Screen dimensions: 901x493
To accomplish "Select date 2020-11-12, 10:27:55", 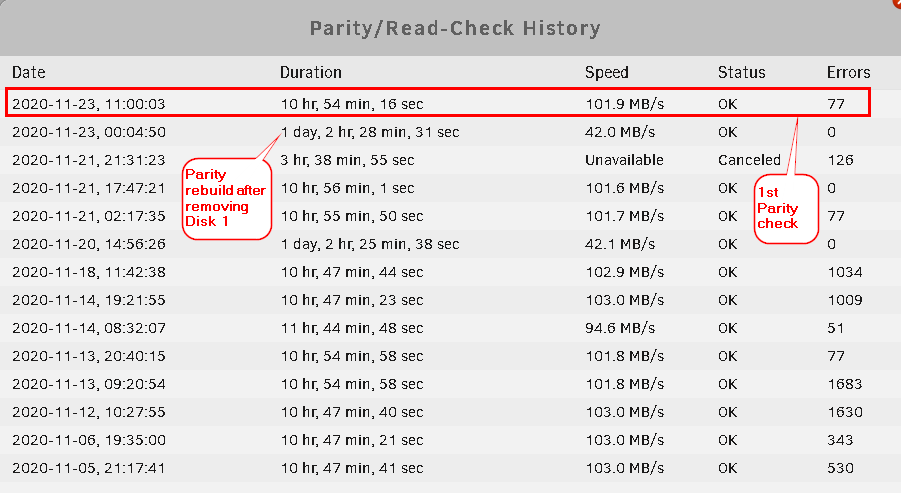I will (88, 413).
